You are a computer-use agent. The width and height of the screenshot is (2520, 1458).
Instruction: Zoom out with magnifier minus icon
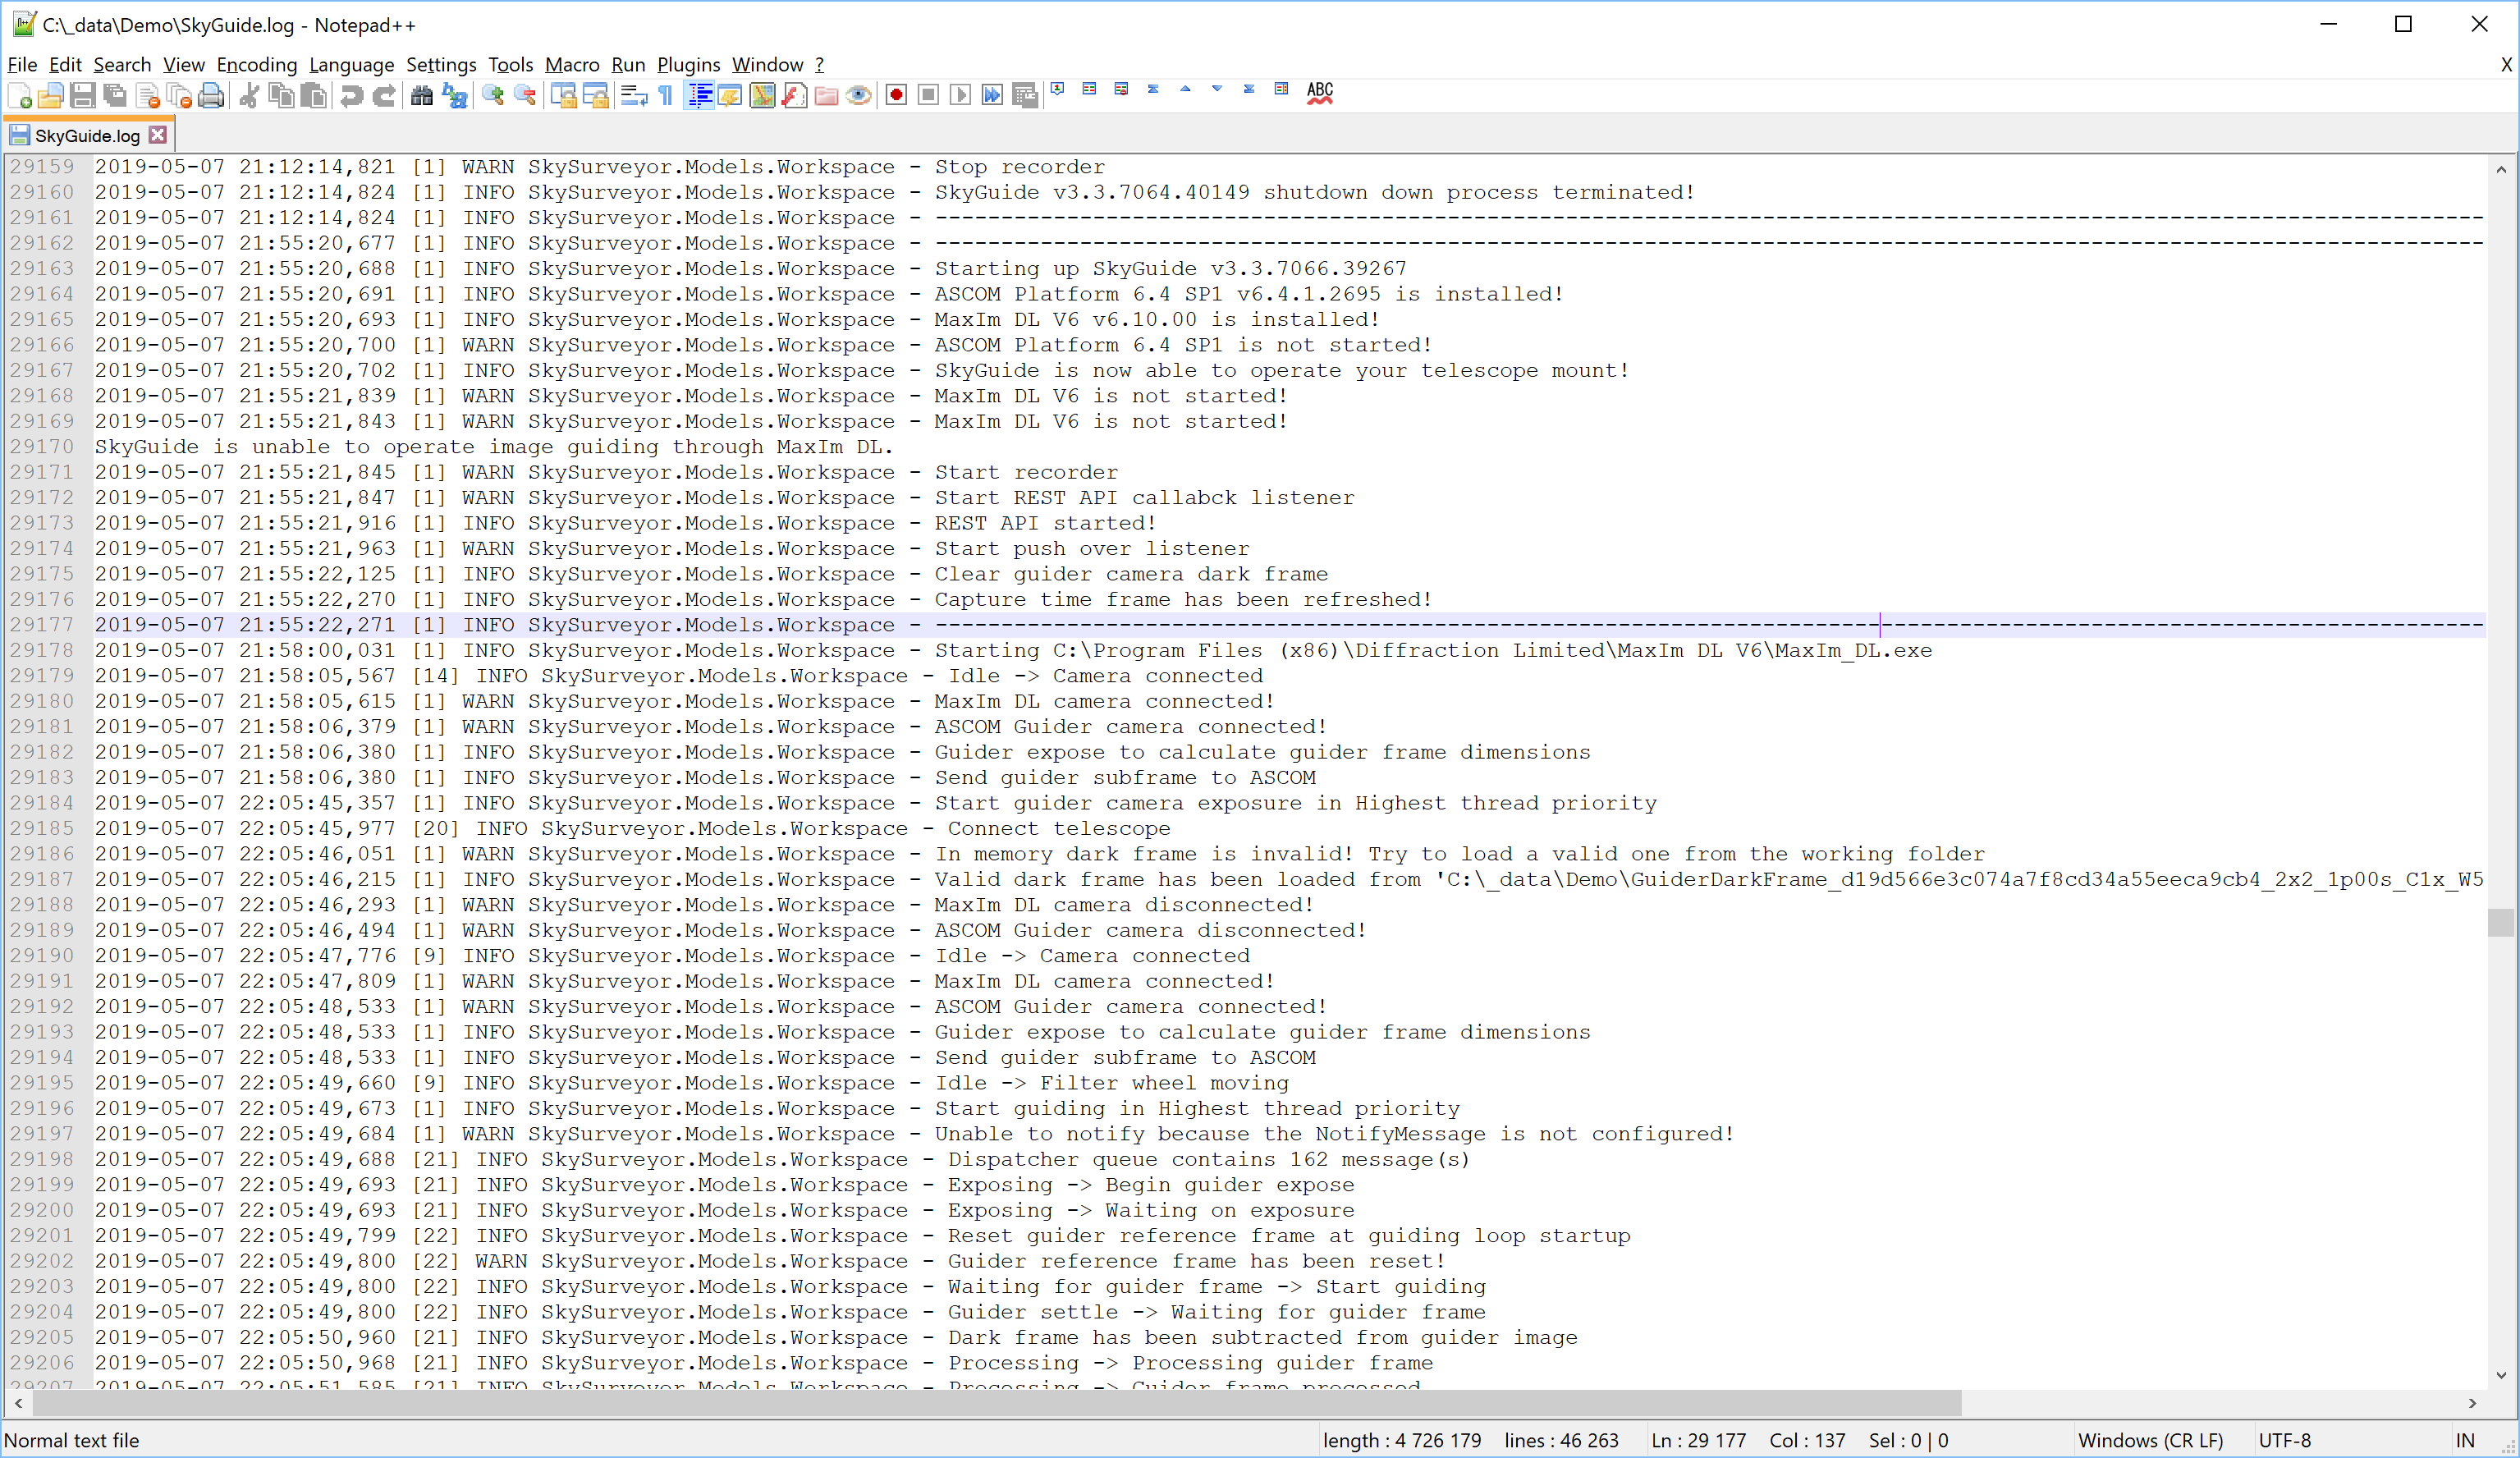(525, 96)
